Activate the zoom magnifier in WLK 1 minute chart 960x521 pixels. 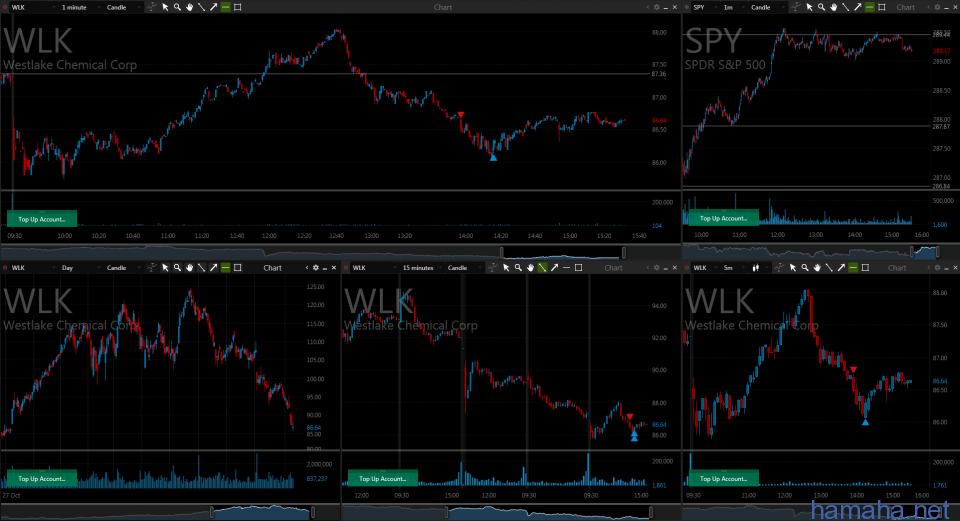[x=177, y=7]
